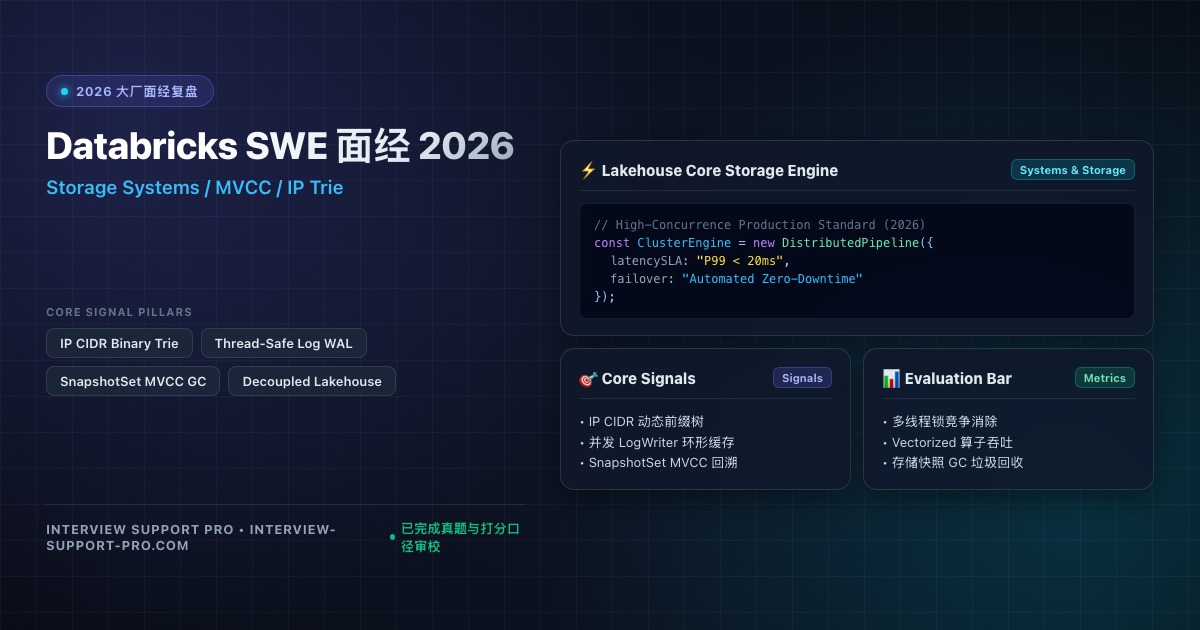The width and height of the screenshot is (1200, 630).
Task: Click the Storage Systems / MVCC / IP Trie subtitle
Action: click(195, 187)
